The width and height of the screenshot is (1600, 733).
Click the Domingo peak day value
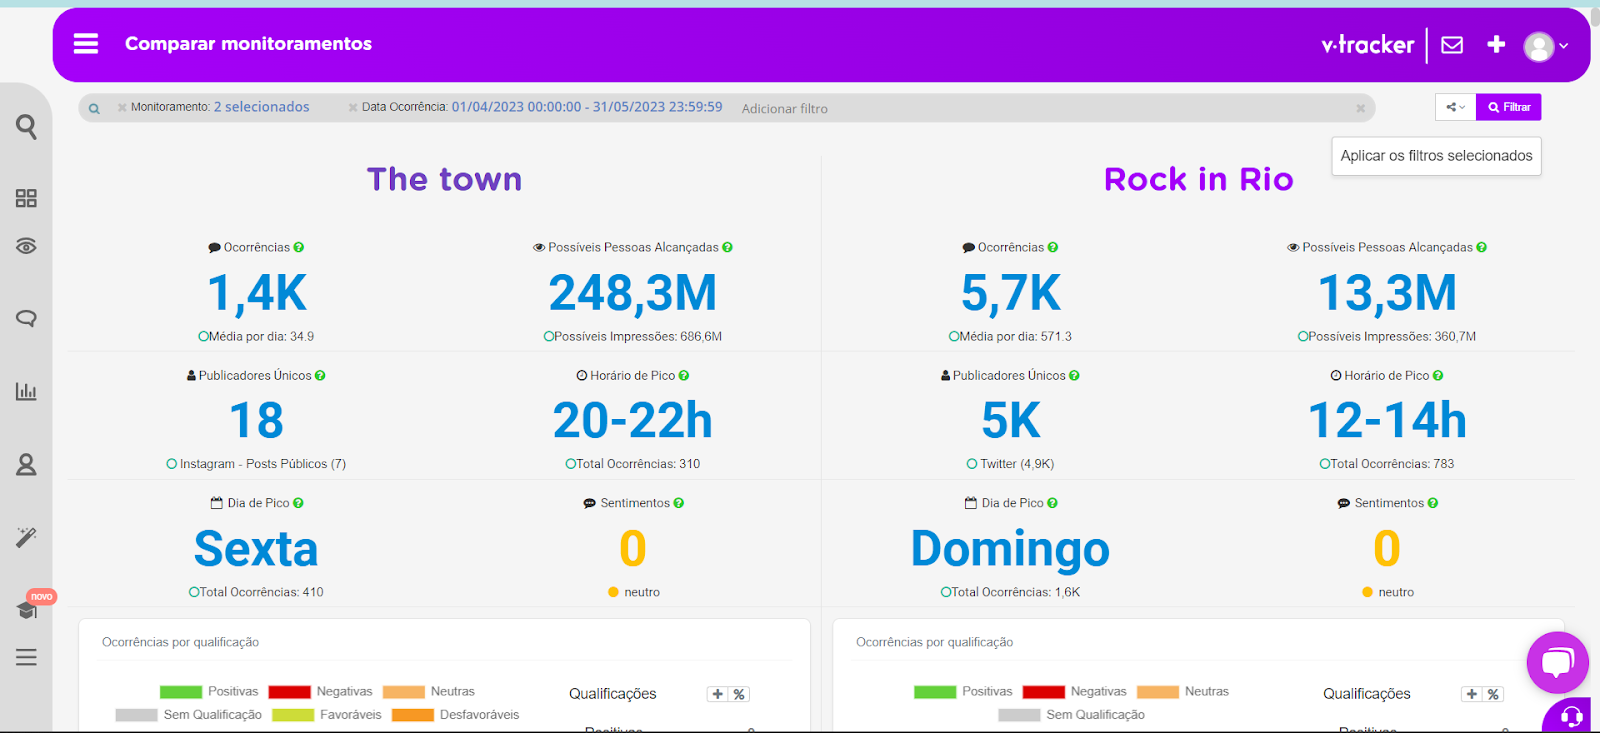[1010, 549]
